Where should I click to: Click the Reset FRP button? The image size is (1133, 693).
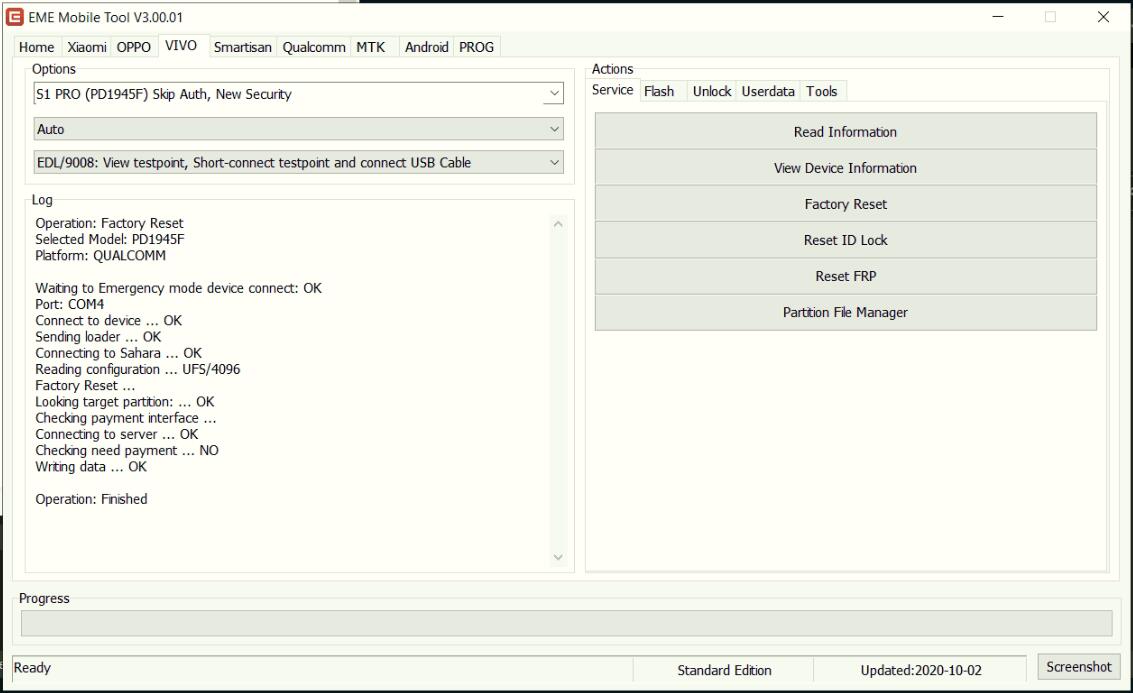pos(845,276)
